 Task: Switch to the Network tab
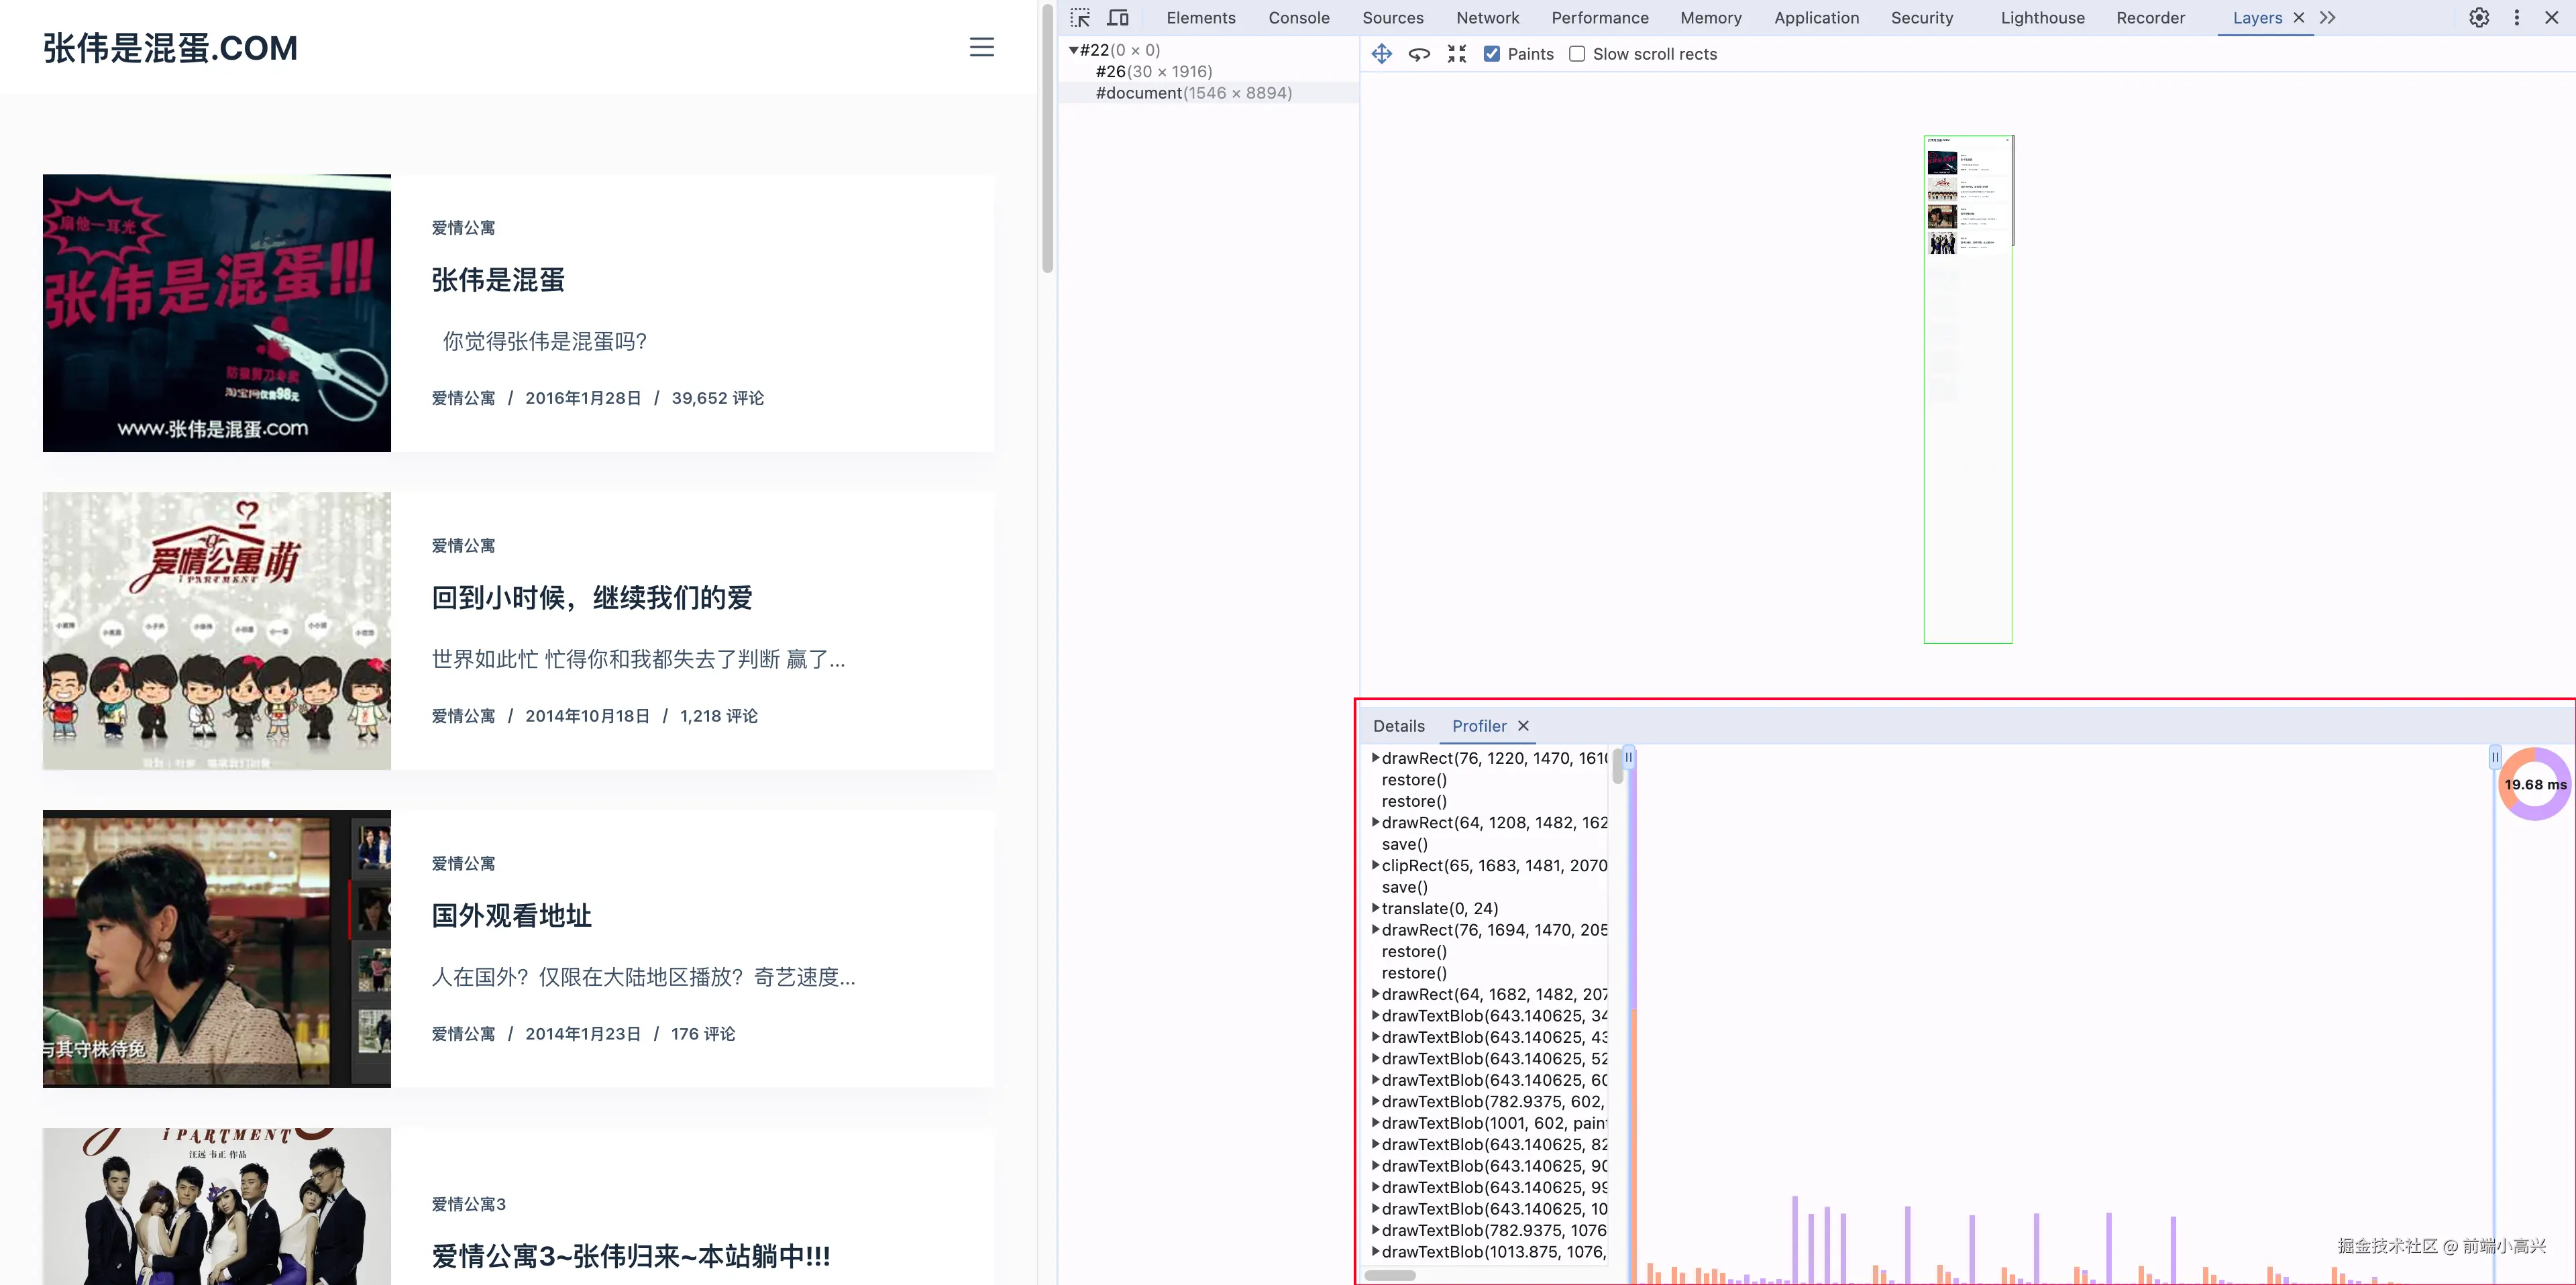[1487, 18]
